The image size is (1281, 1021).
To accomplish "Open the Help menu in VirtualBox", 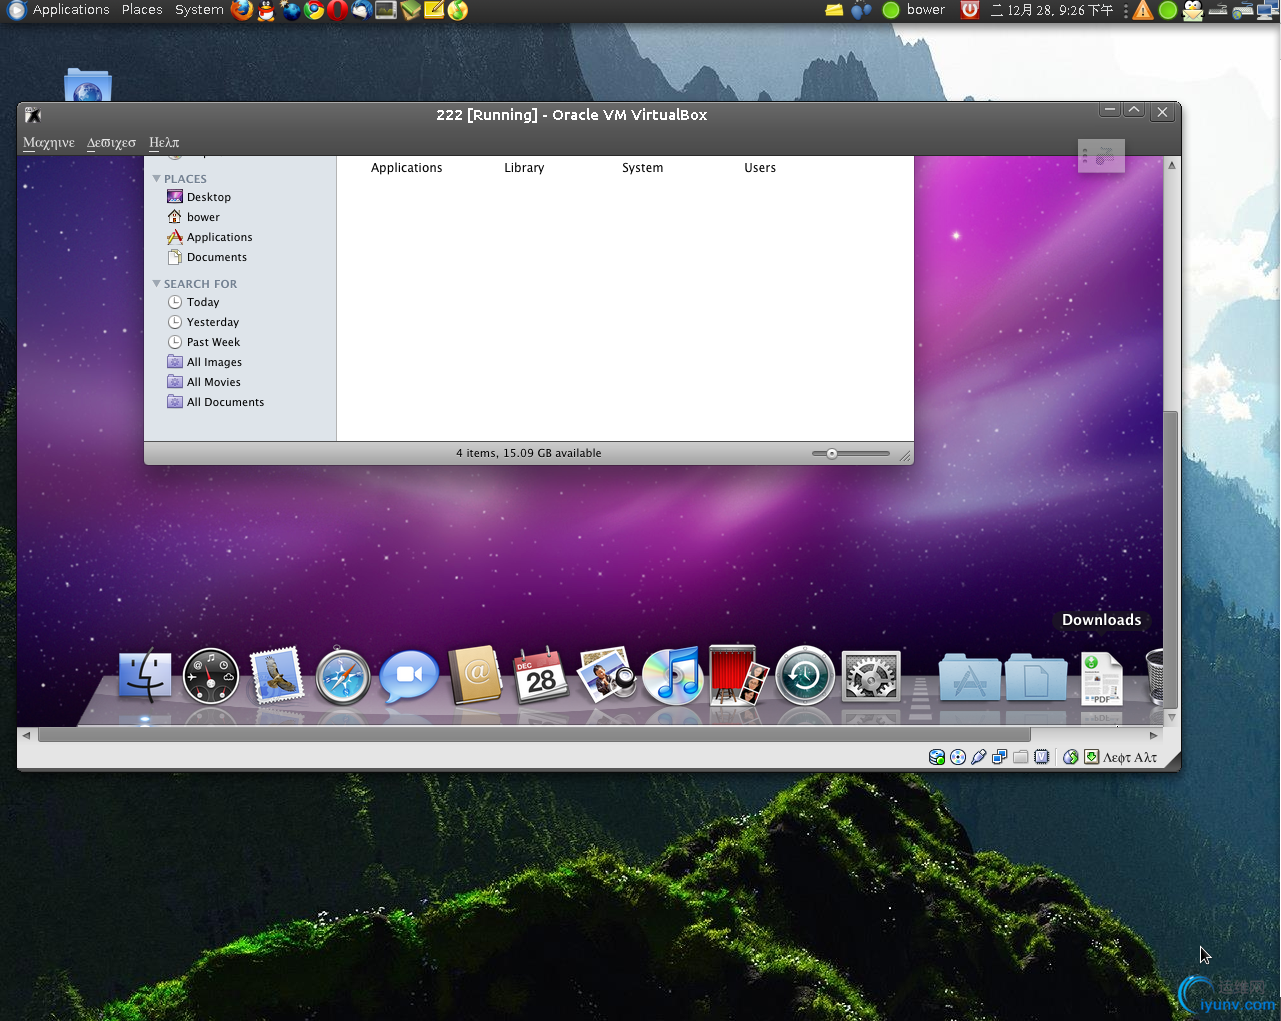I will [x=164, y=142].
